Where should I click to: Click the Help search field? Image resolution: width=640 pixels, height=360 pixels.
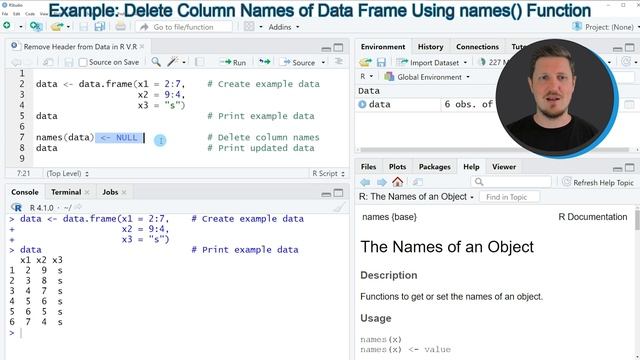pos(511,182)
